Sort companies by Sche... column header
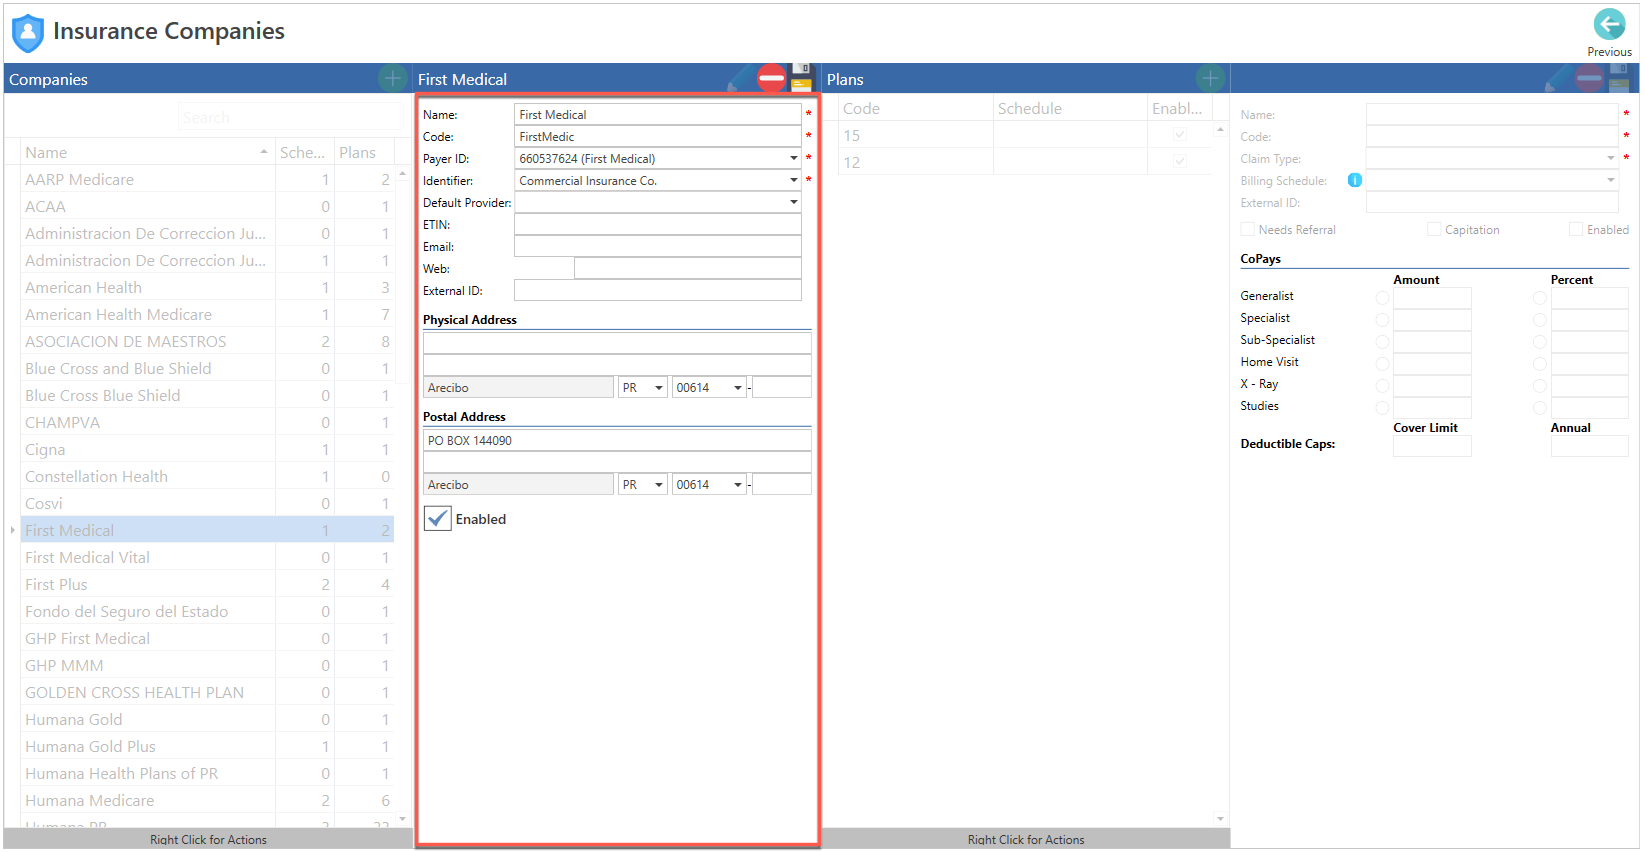1645x852 pixels. point(304,152)
